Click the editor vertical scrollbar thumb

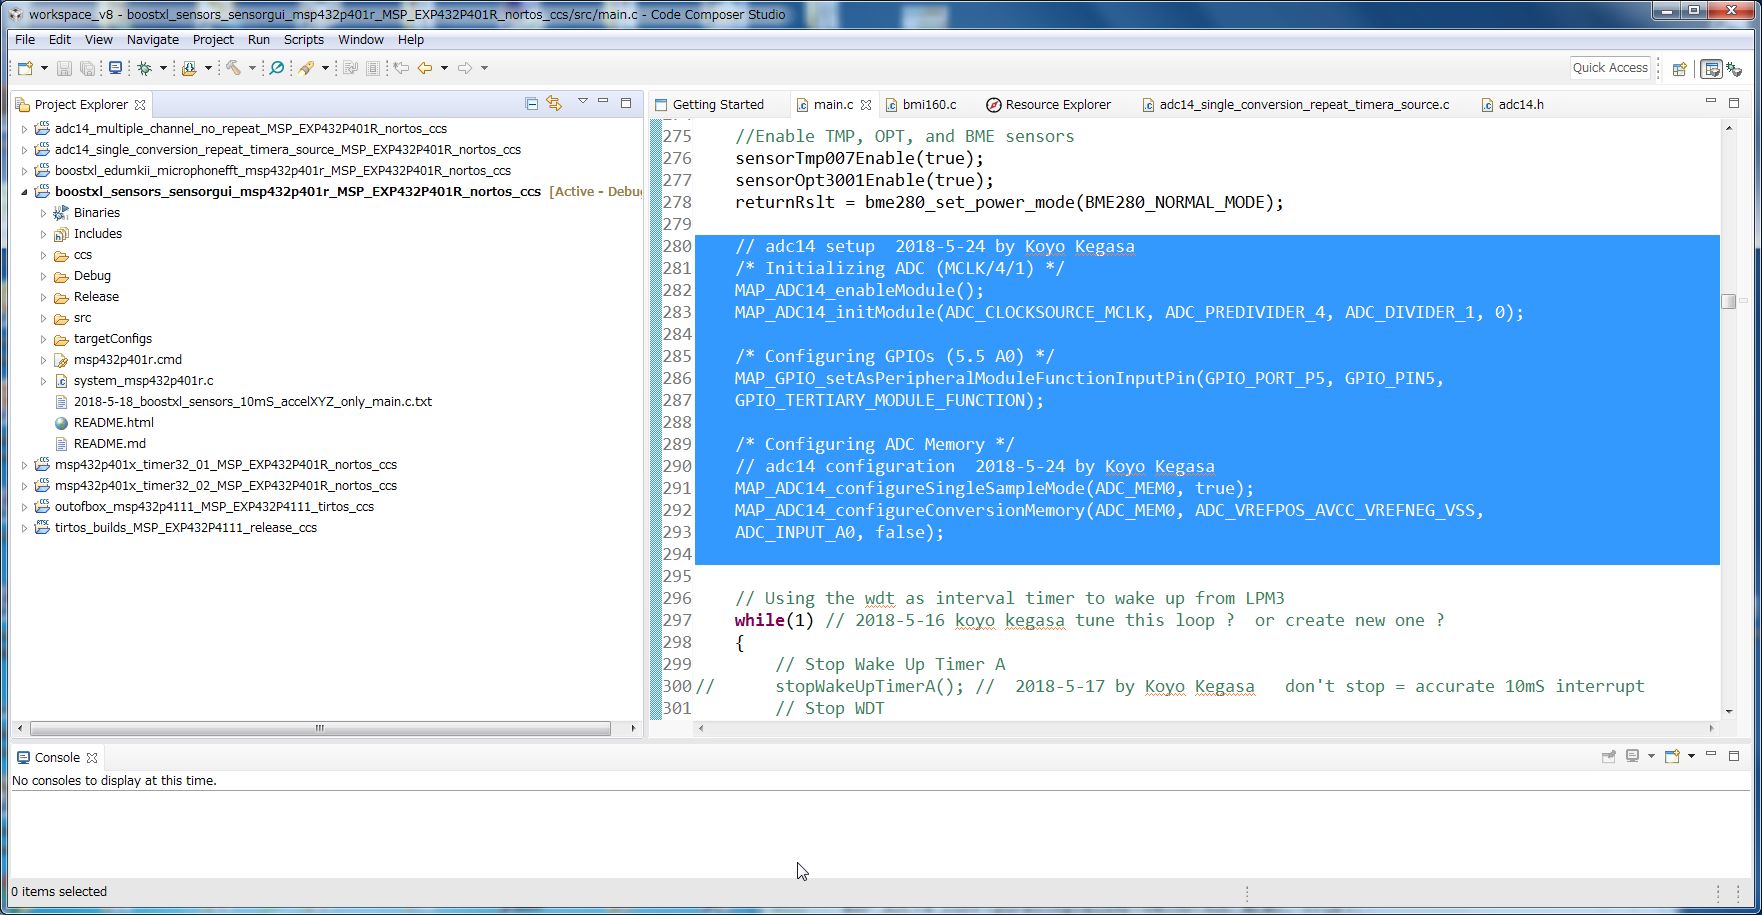(x=1728, y=301)
